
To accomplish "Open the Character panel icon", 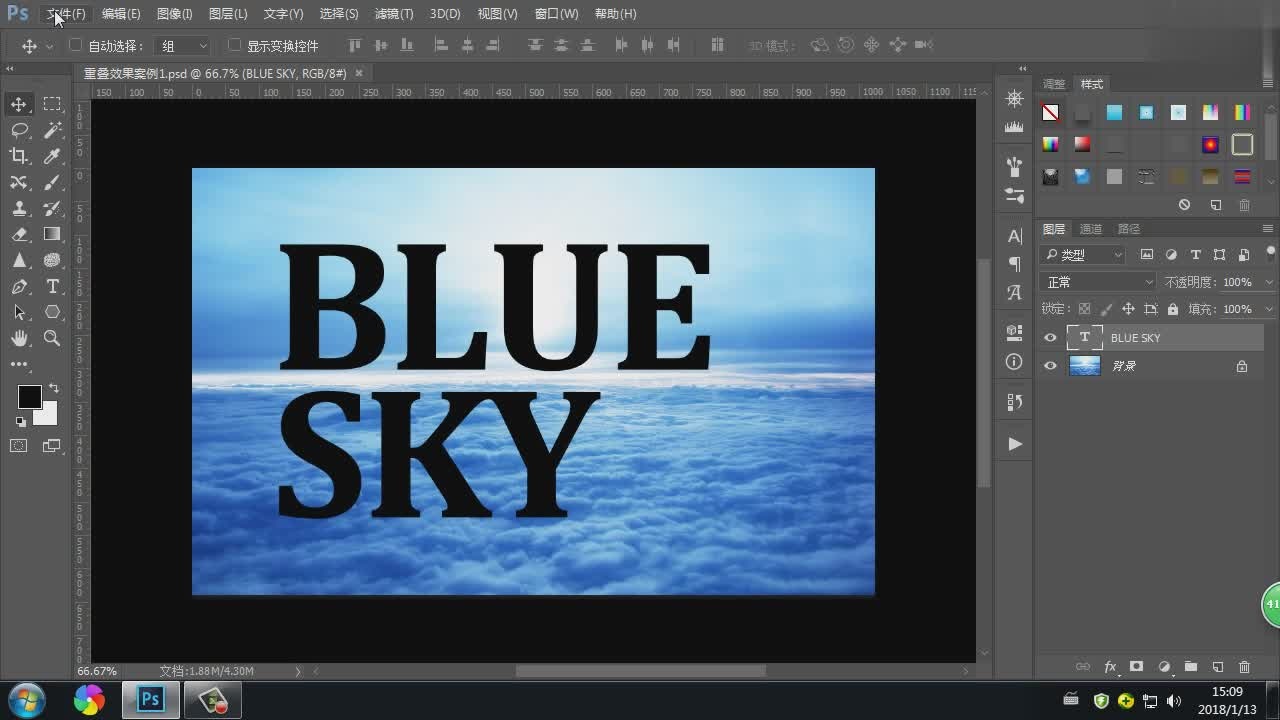I will [x=1014, y=236].
